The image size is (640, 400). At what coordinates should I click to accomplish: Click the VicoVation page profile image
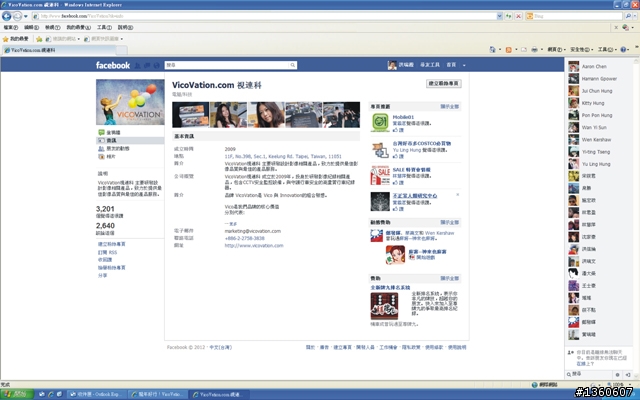click(130, 102)
